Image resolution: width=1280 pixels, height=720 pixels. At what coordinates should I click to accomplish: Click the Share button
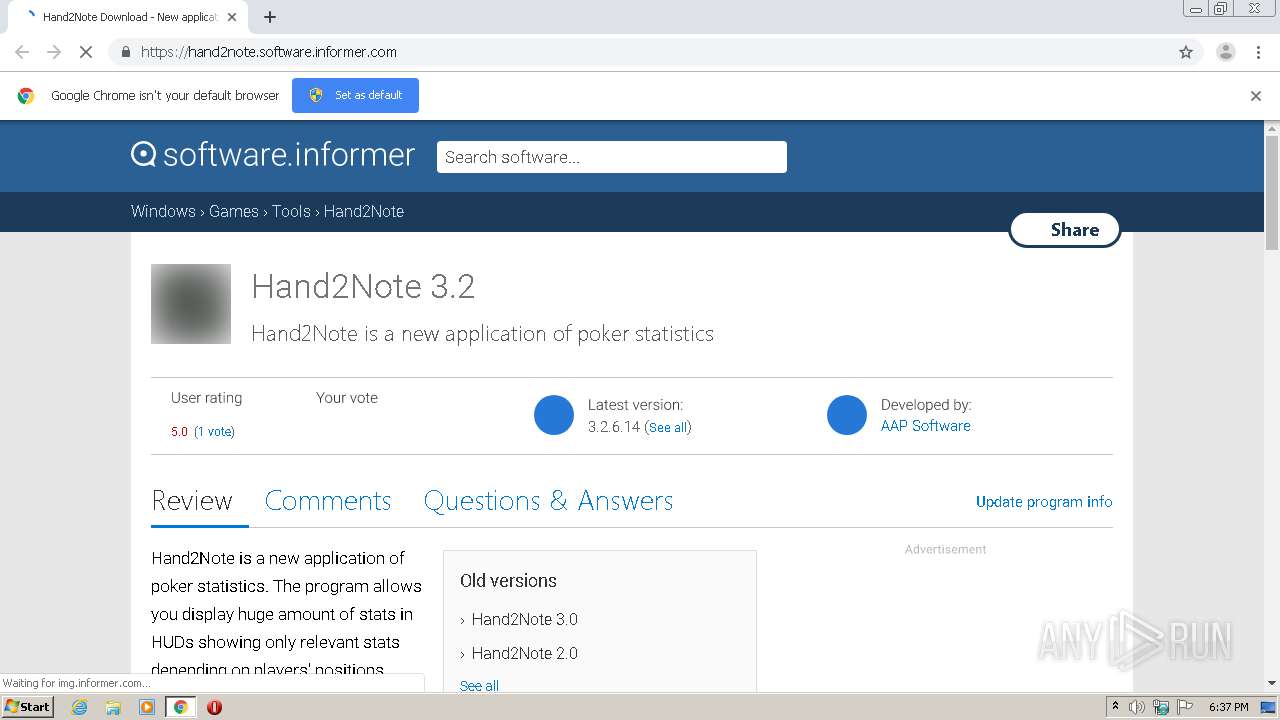pos(1065,230)
